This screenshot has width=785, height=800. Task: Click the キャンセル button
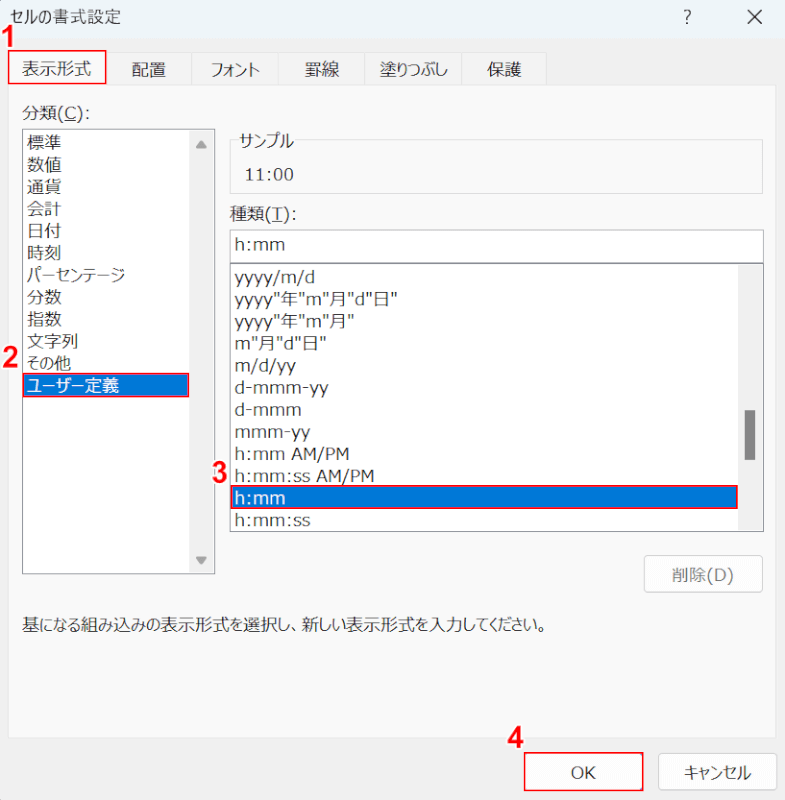(x=717, y=772)
